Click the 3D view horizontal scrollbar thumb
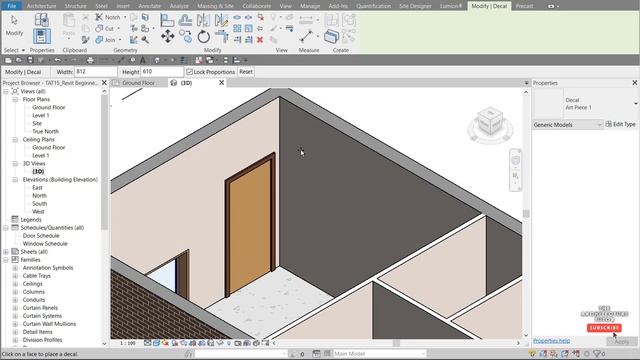The width and height of the screenshot is (640, 360). pos(396,343)
